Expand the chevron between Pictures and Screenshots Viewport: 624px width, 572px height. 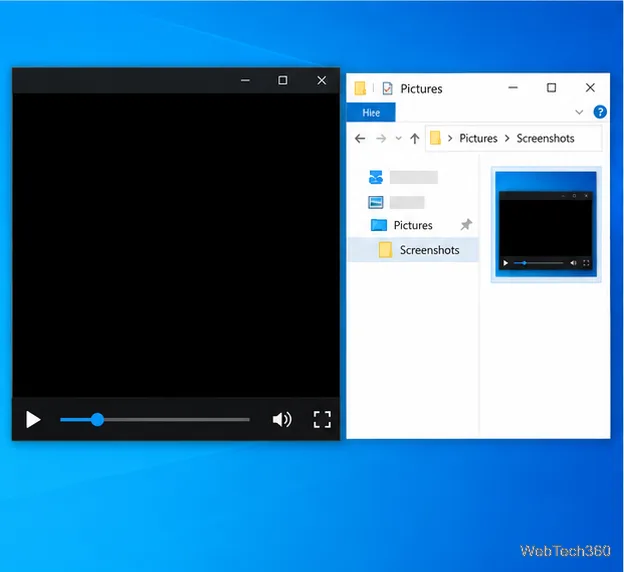[x=507, y=138]
